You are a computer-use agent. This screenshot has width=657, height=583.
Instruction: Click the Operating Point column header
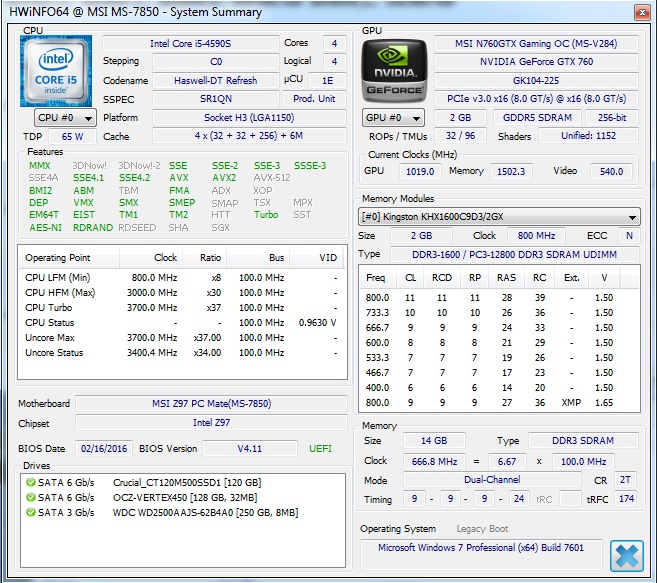tap(69, 258)
